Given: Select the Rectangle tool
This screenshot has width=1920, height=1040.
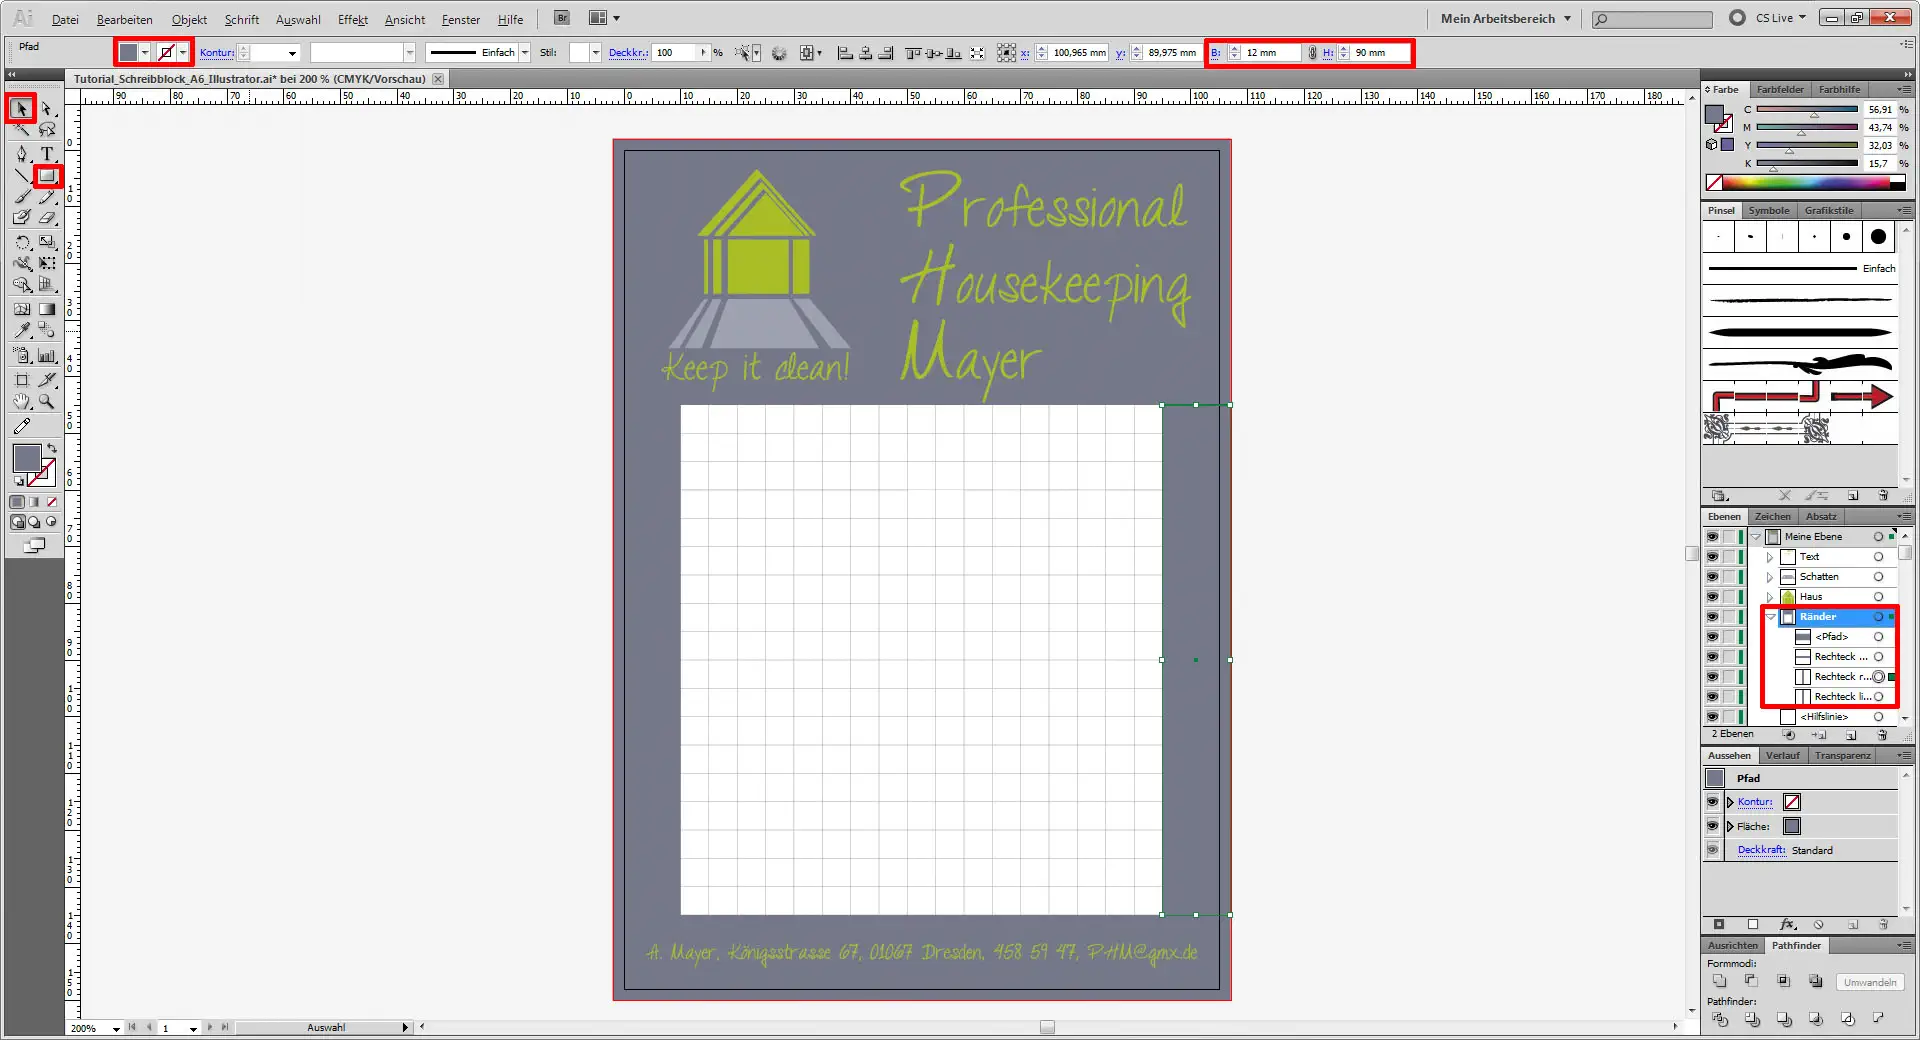Looking at the screenshot, I should (47, 177).
